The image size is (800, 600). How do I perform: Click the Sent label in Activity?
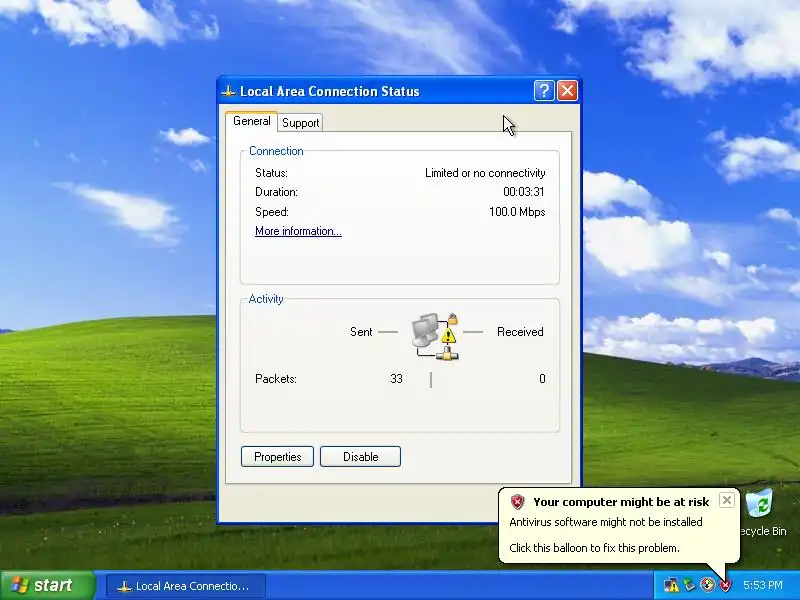pyautogui.click(x=361, y=332)
